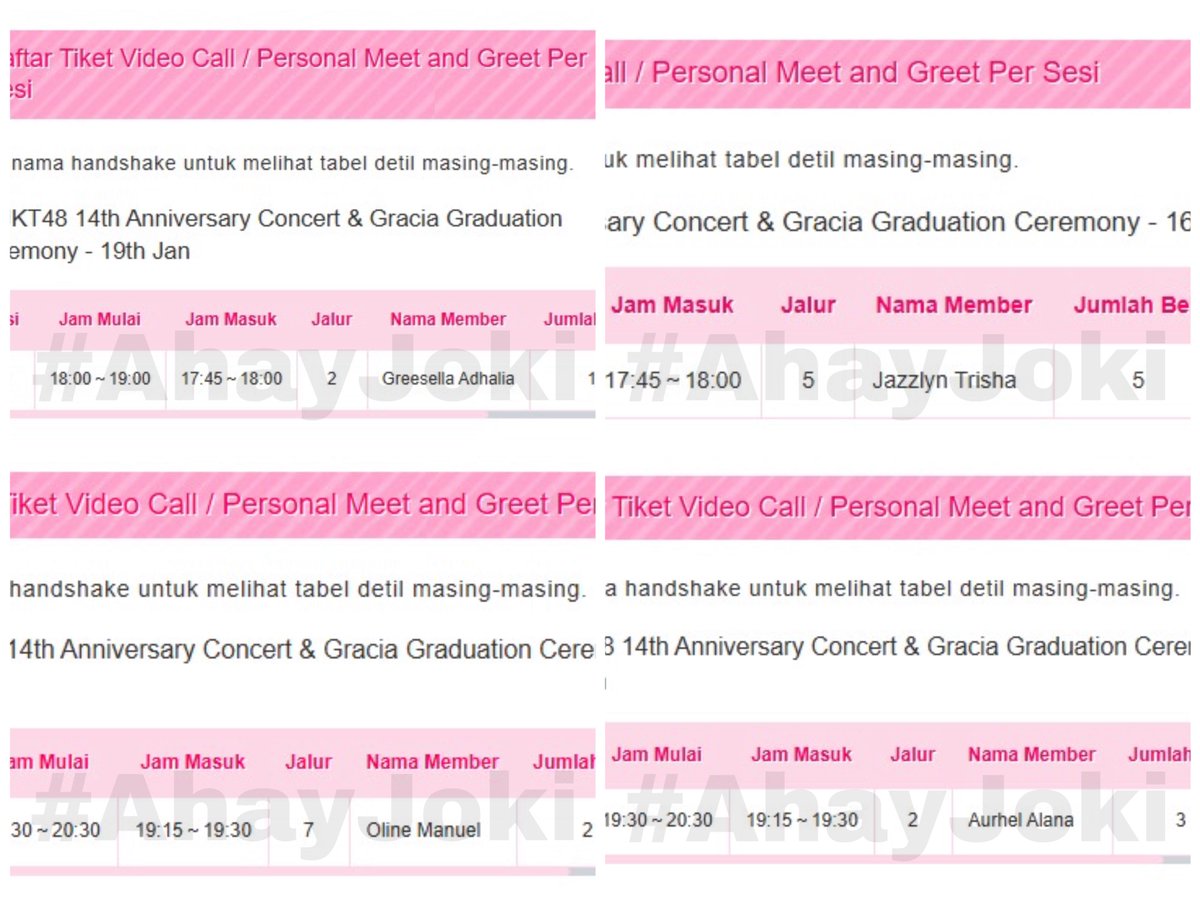The width and height of the screenshot is (1200, 900).
Task: Click Jam Masuk header in Aurhel Alana's table
Action: [802, 755]
